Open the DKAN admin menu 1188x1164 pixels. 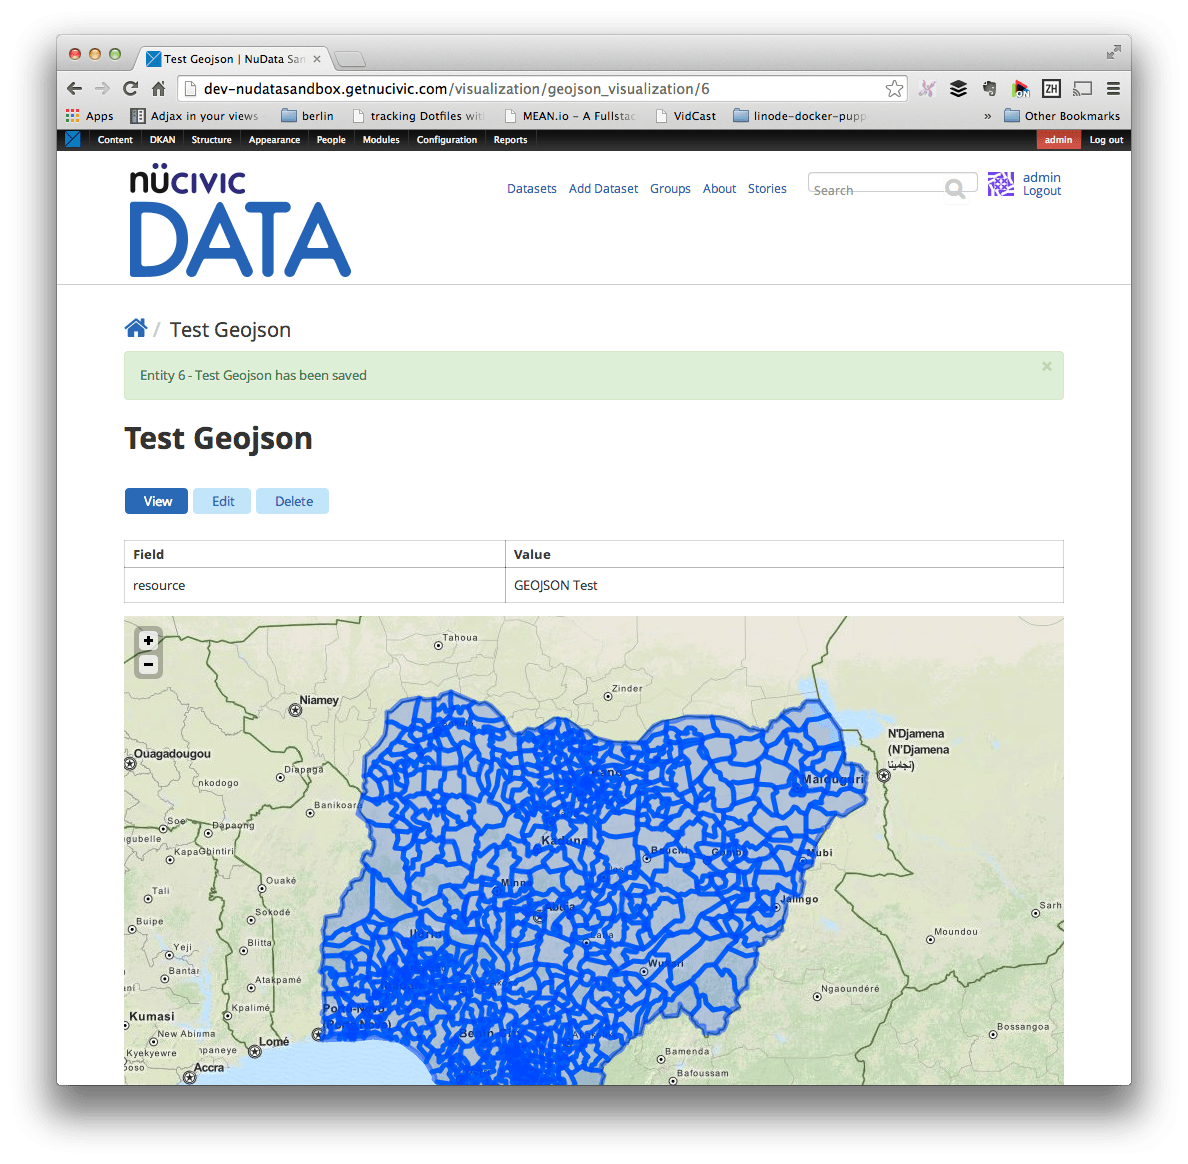(x=161, y=139)
